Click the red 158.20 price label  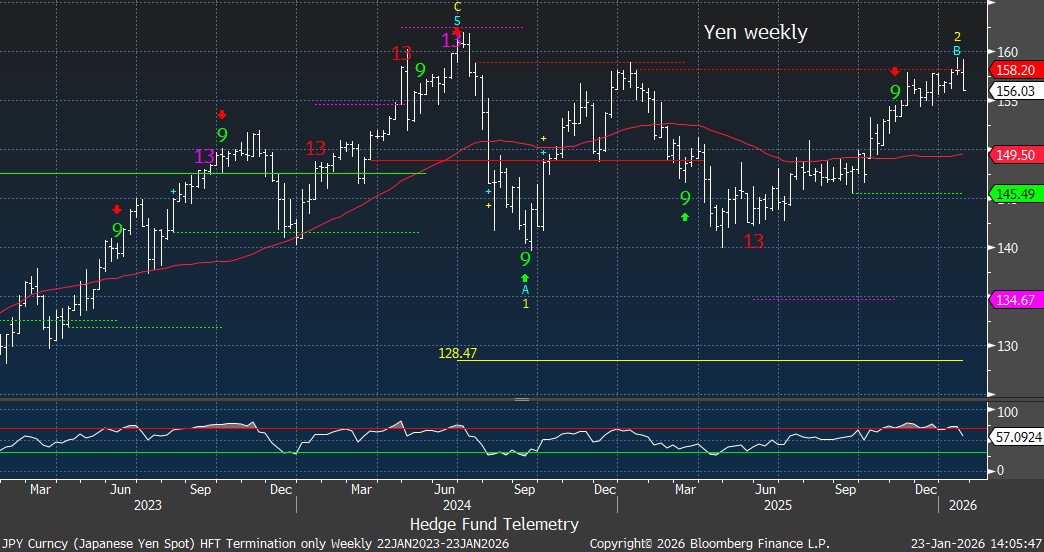(1015, 70)
